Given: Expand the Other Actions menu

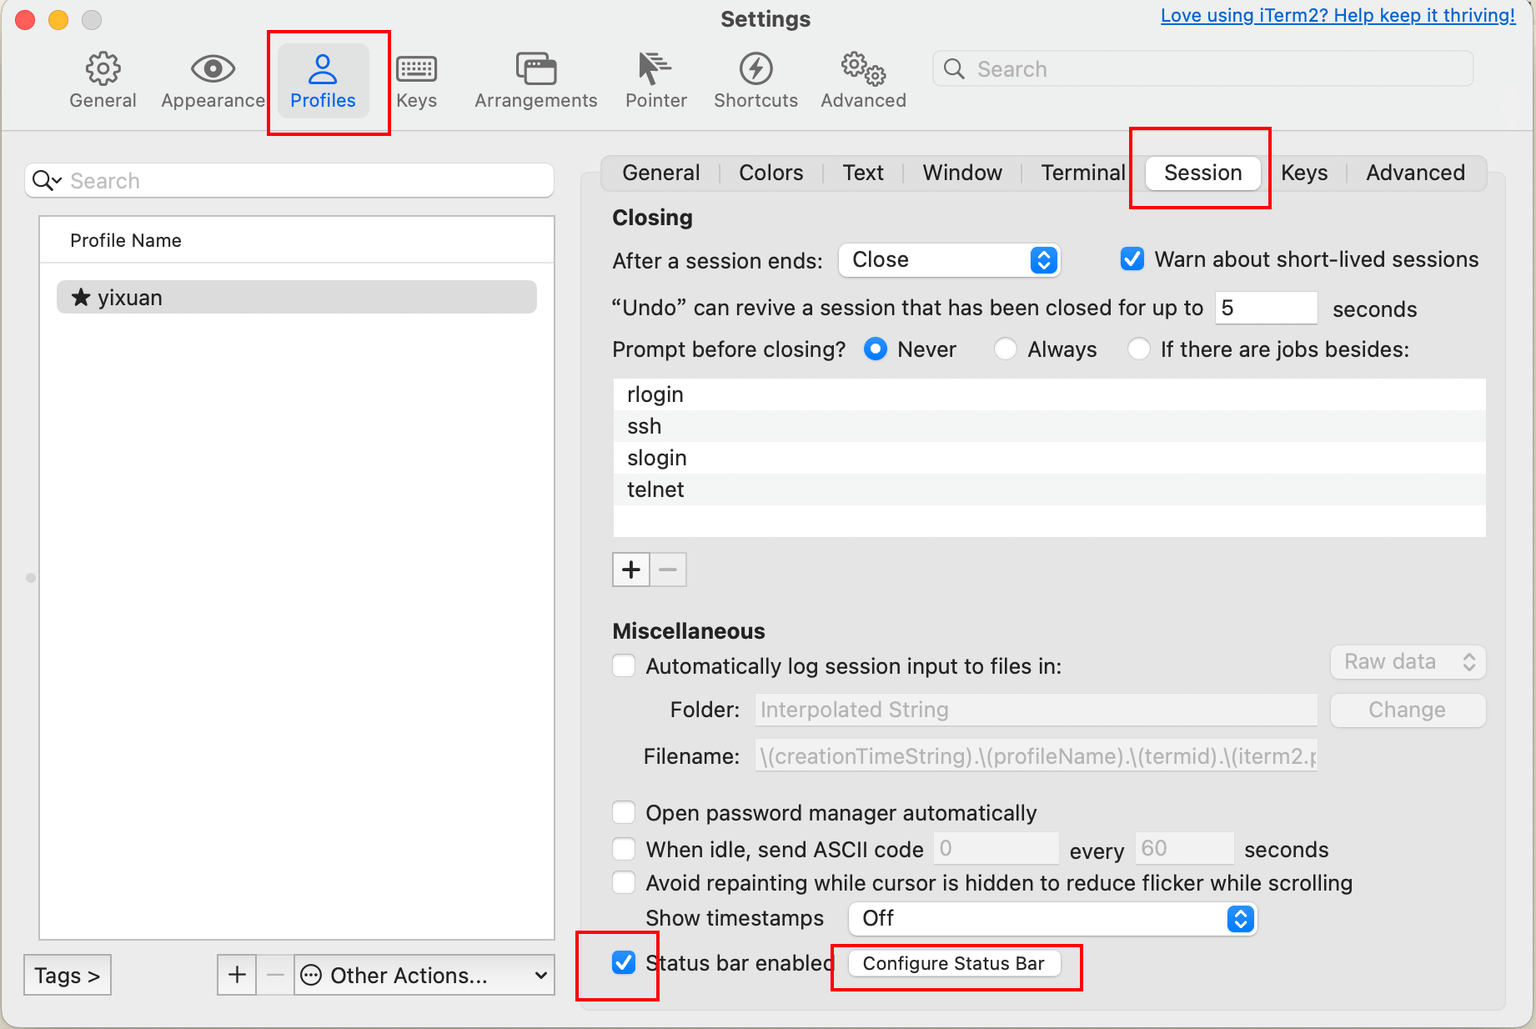Looking at the screenshot, I should 425,976.
